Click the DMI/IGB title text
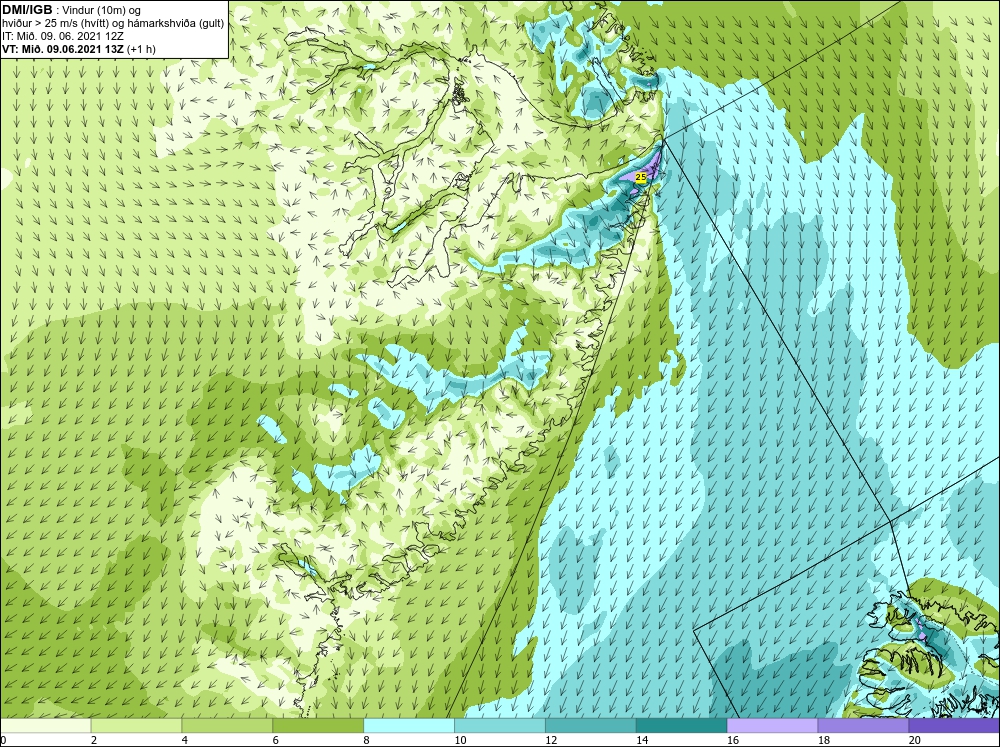1000x747 pixels. click(x=27, y=10)
